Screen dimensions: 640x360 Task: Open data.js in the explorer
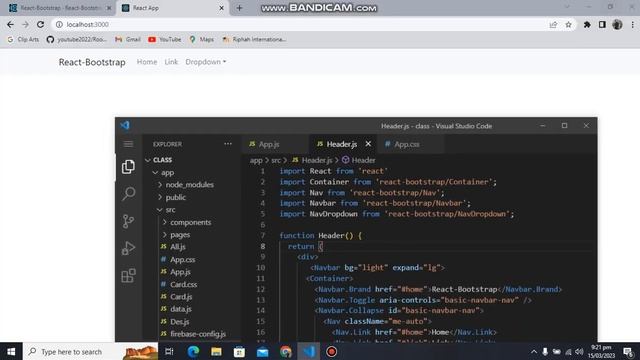[x=180, y=309]
